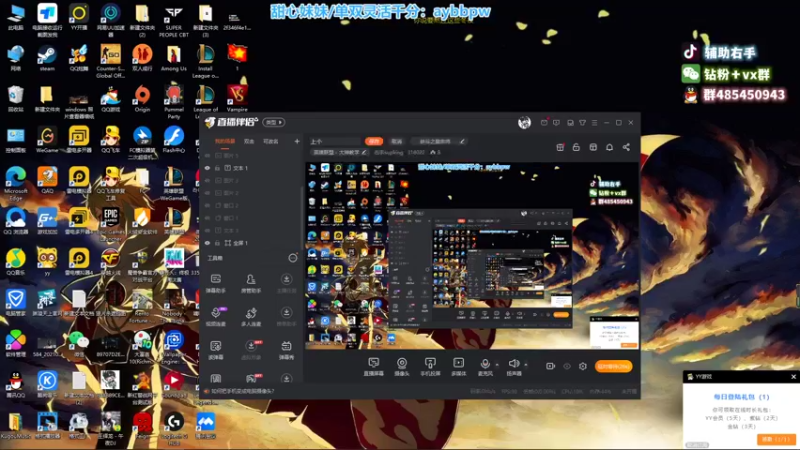
Task: Add 摄像头 camera source
Action: tap(402, 366)
